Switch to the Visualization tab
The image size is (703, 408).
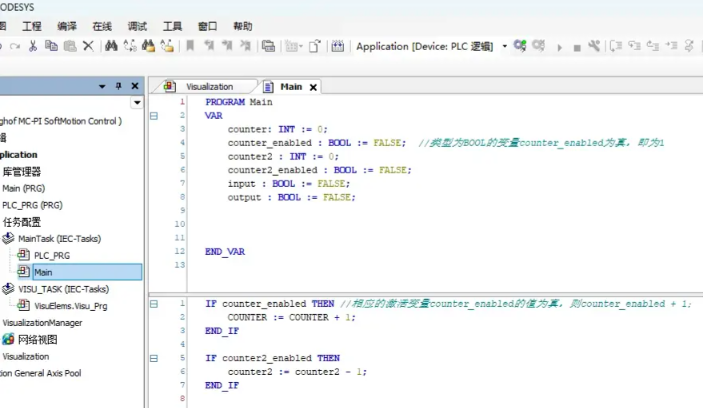click(208, 87)
